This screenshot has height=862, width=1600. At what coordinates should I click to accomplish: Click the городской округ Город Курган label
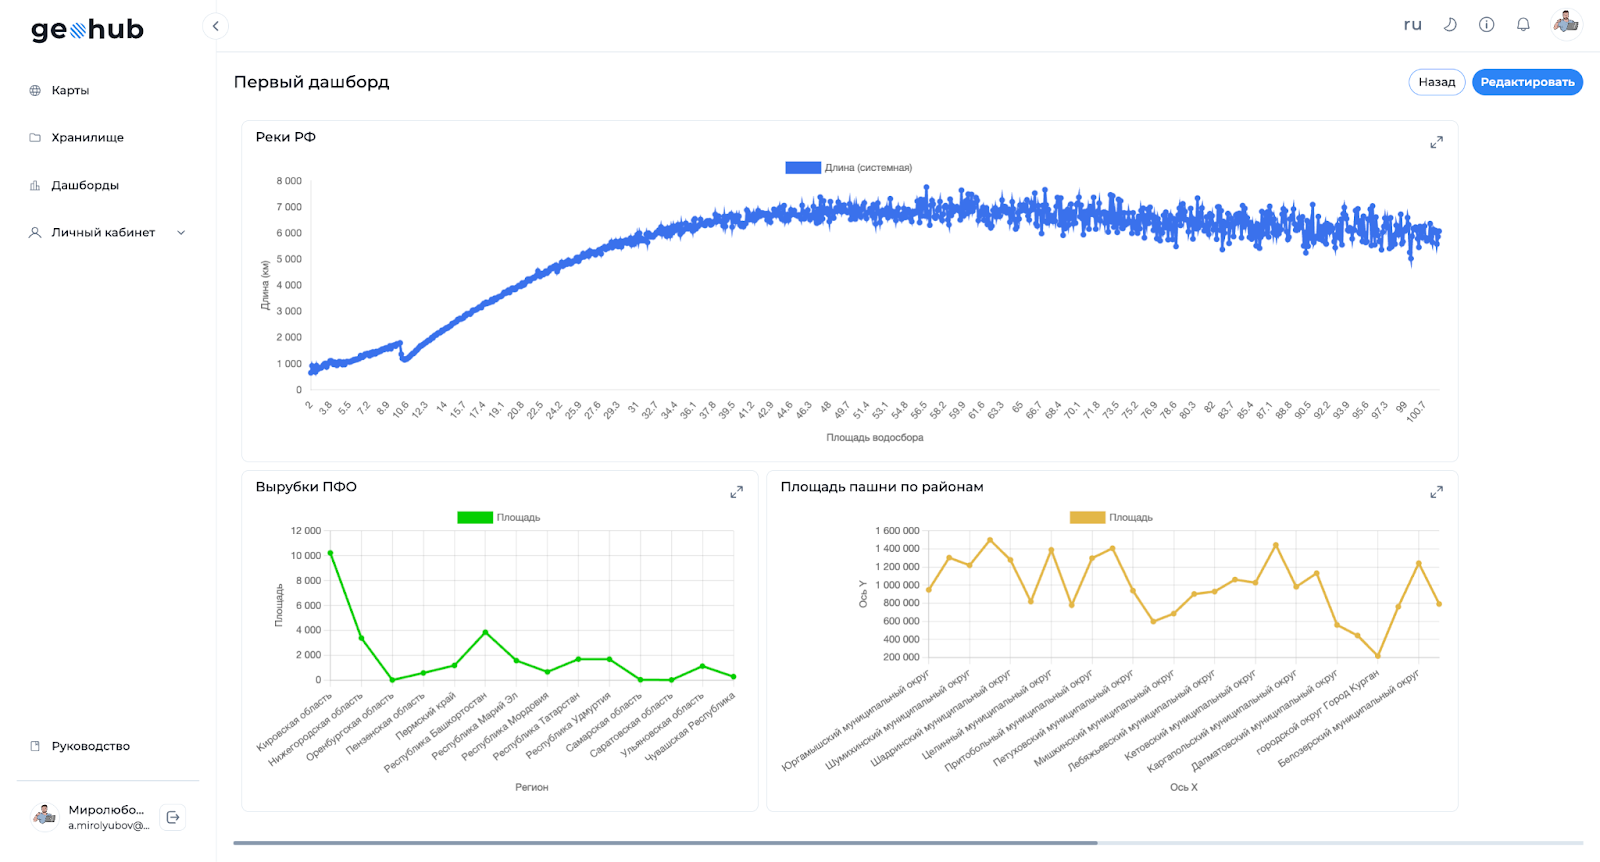click(x=1318, y=711)
